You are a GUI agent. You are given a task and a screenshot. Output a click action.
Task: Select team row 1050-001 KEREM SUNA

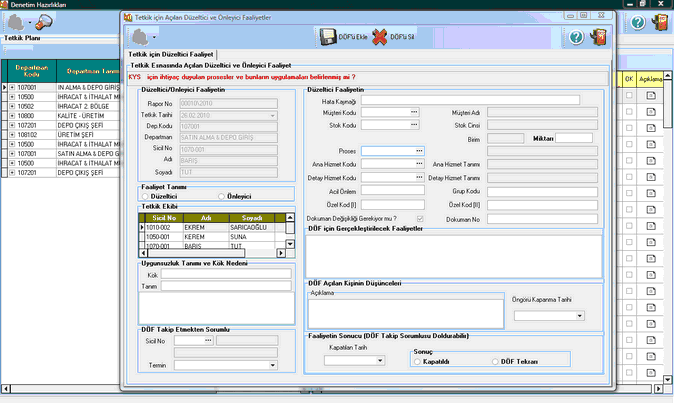[212, 237]
